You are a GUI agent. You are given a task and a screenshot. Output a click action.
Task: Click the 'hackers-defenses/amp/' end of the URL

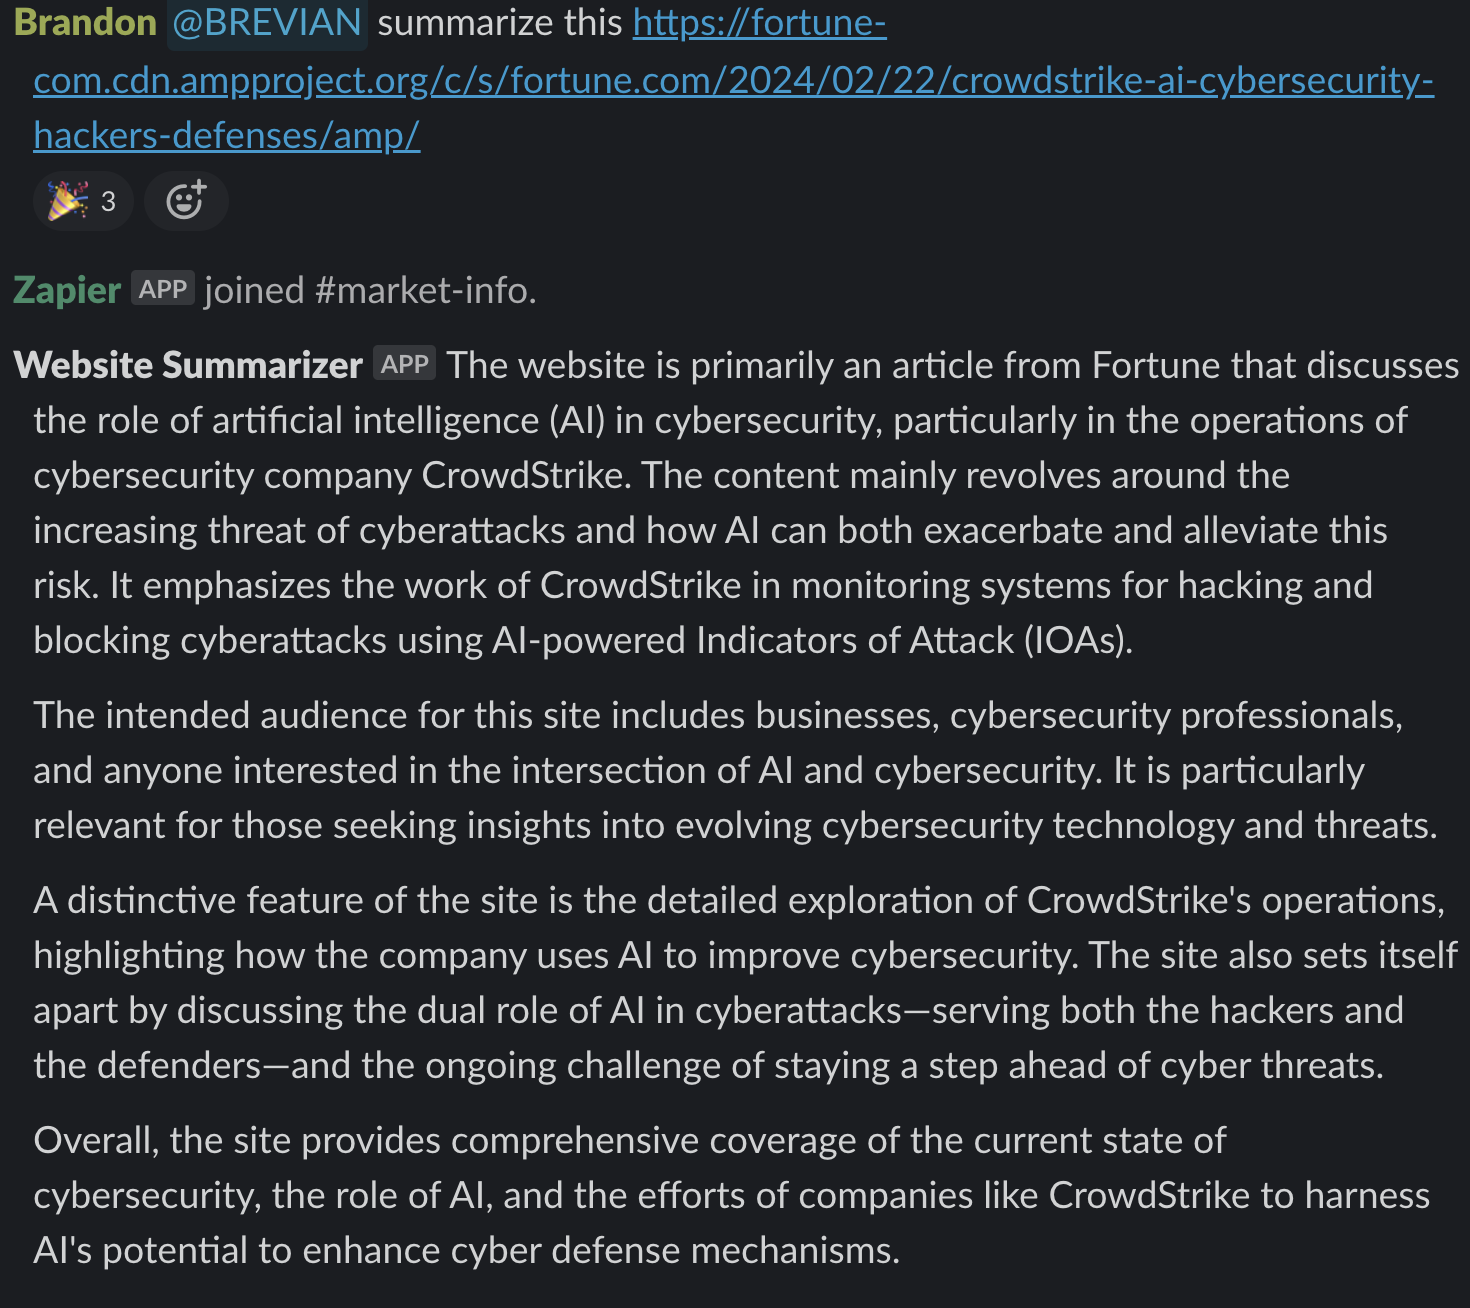point(226,134)
